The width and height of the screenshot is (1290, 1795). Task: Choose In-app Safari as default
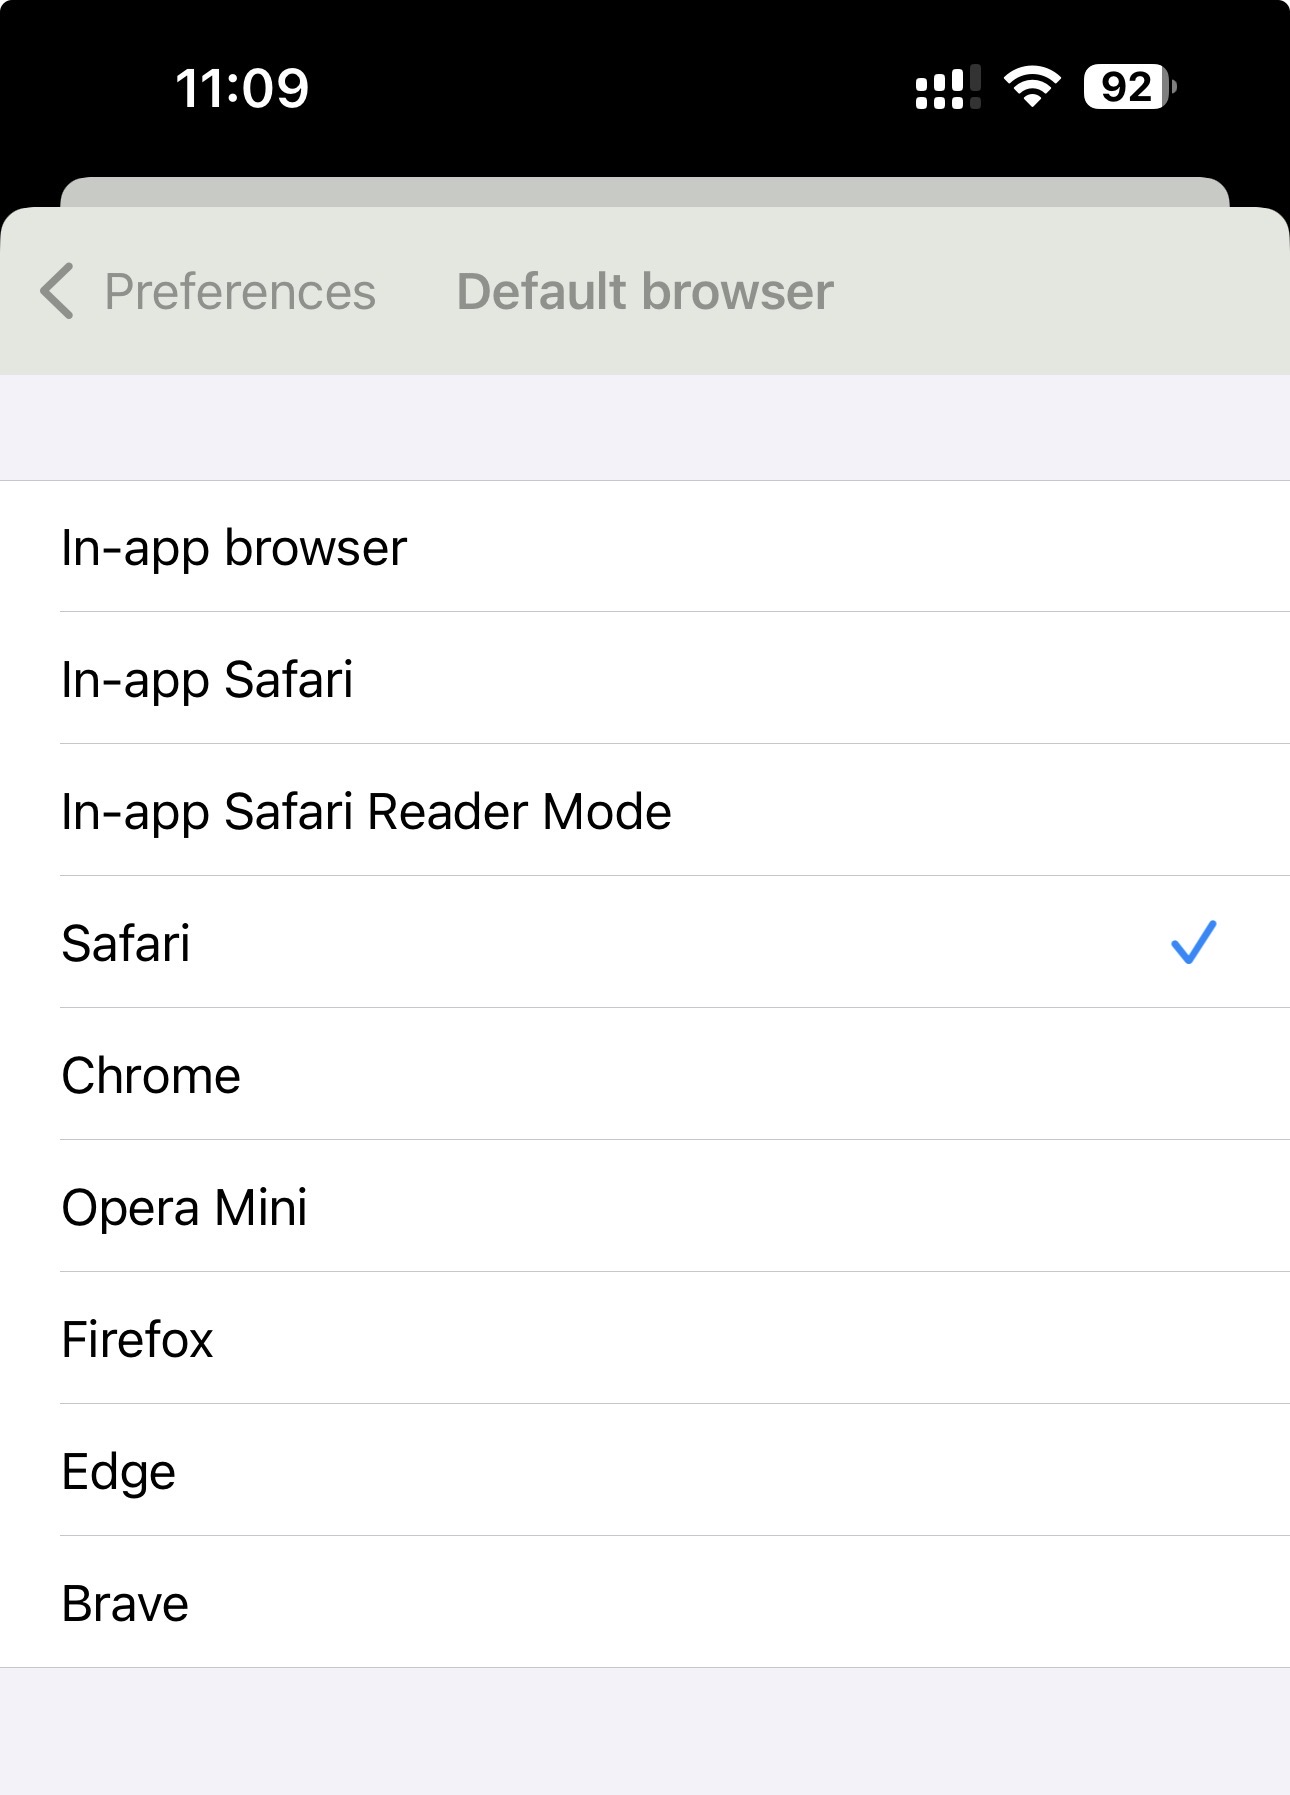click(207, 679)
